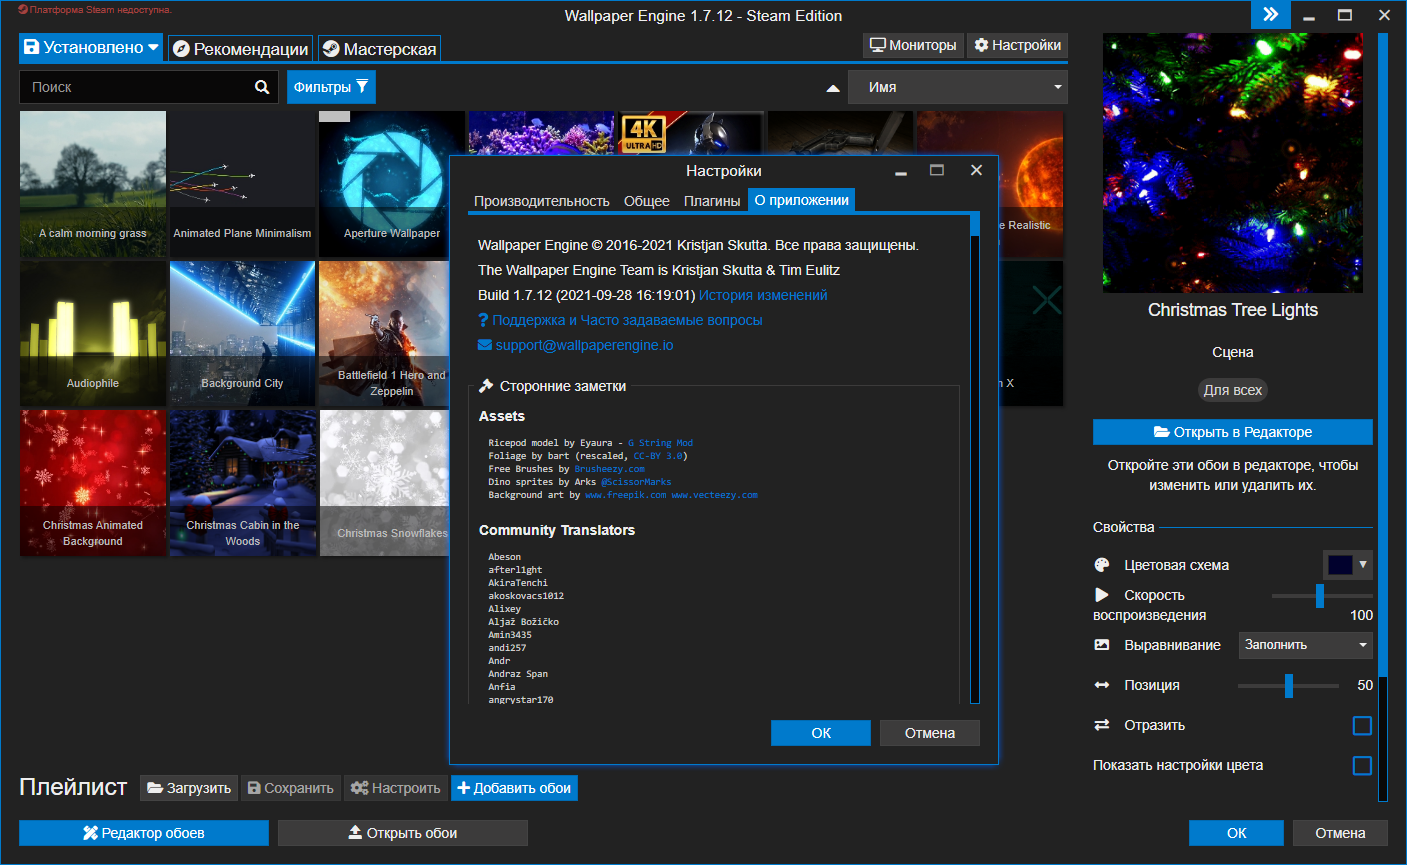Switch to Общее tab
The height and width of the screenshot is (865, 1407).
647,201
